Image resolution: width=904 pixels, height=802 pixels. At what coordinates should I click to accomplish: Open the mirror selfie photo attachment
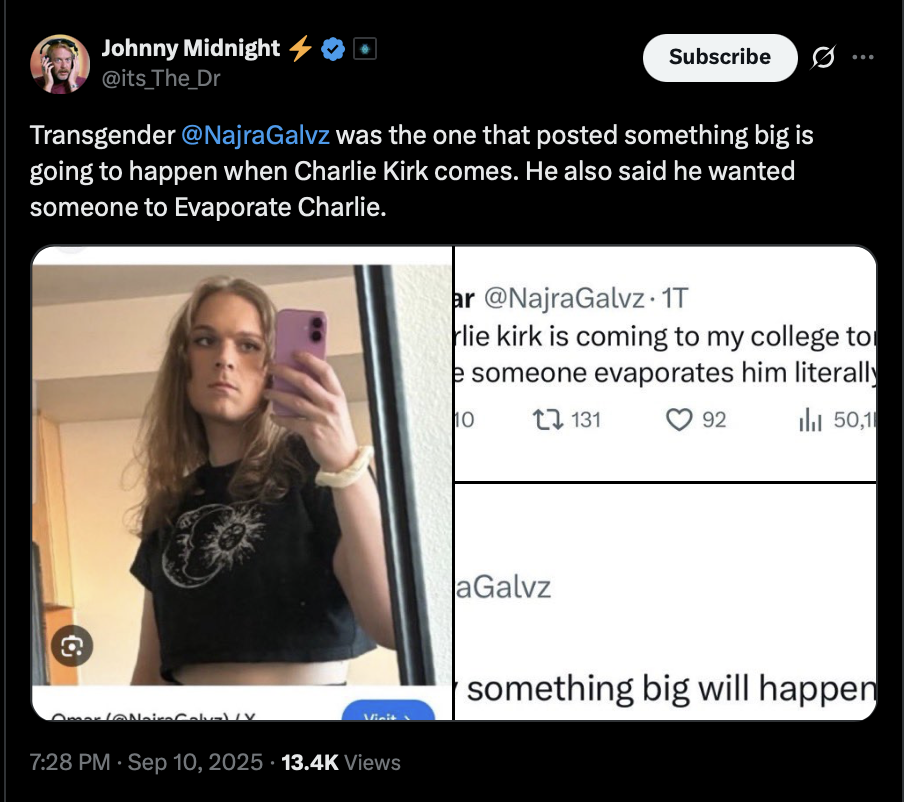point(243,482)
